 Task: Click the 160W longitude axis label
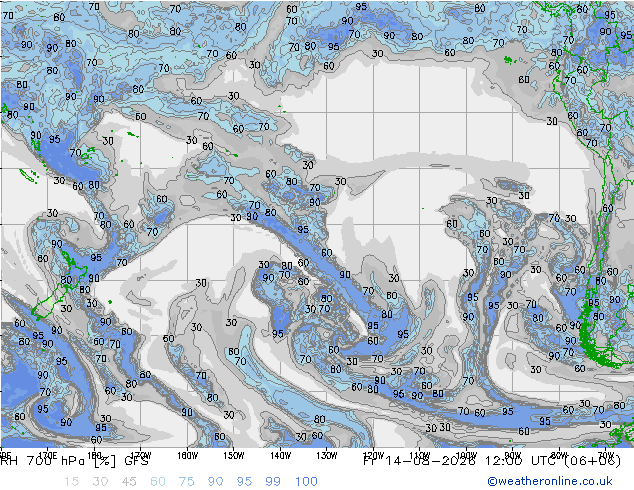pyautogui.click(x=188, y=456)
